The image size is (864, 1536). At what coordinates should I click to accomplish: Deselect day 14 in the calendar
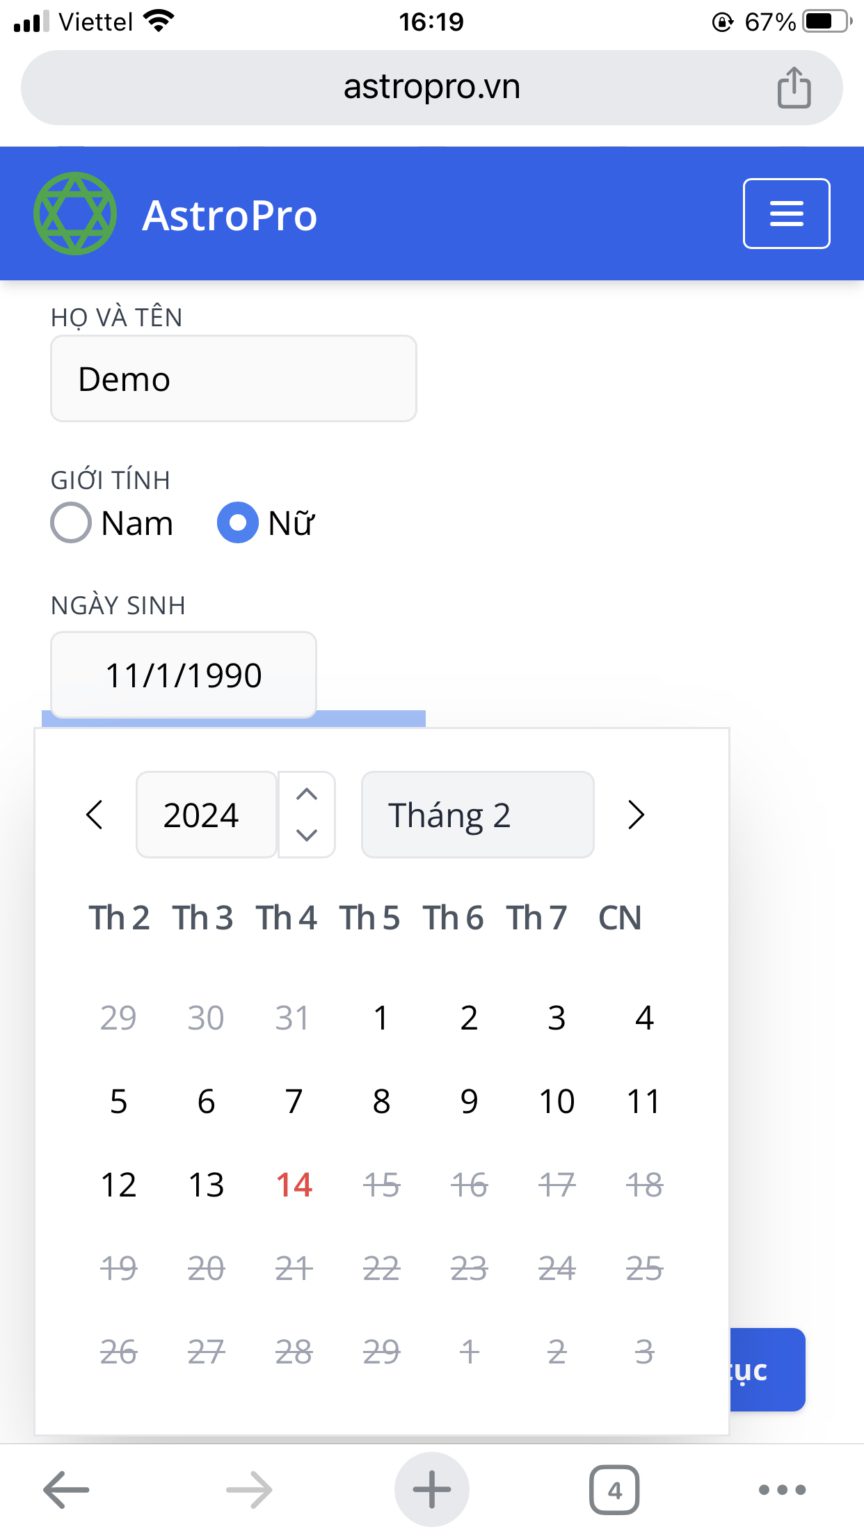(x=293, y=1184)
